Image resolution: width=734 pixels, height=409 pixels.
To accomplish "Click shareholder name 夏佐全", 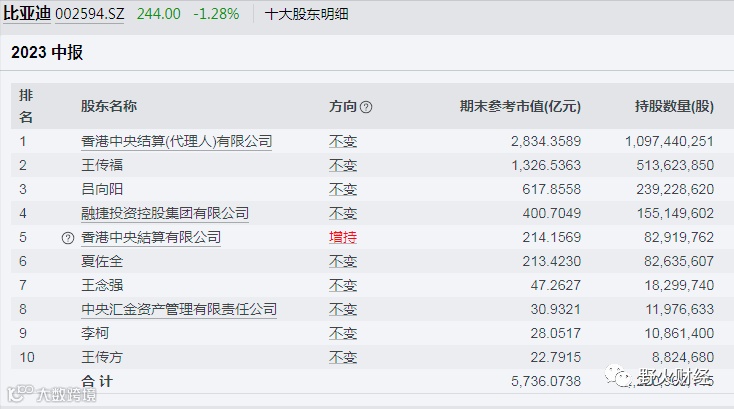I will pyautogui.click(x=102, y=261).
